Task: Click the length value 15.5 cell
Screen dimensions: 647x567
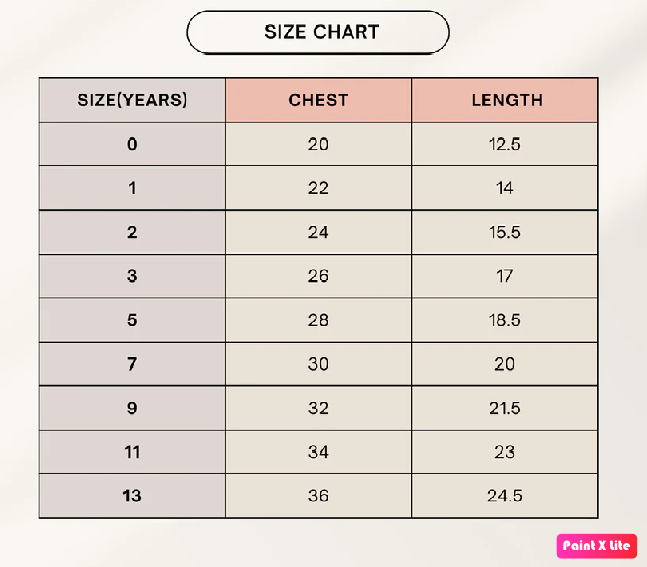Action: point(505,232)
